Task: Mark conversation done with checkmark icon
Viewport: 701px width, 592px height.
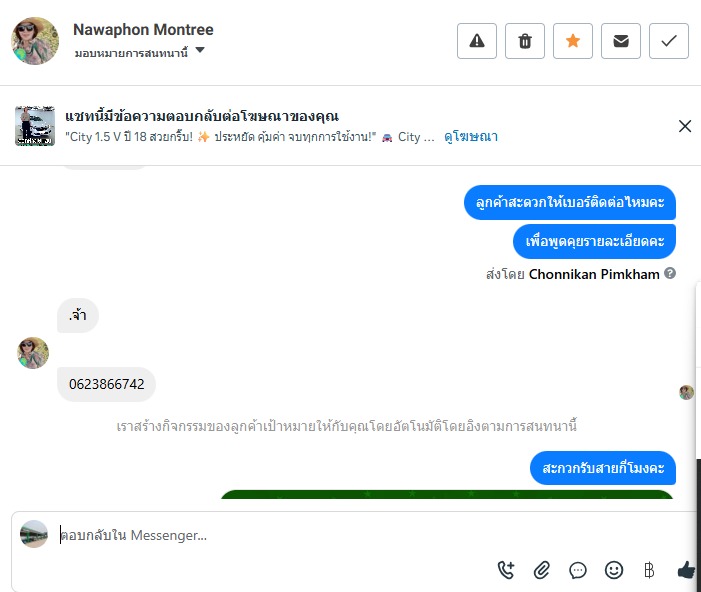Action: (669, 41)
